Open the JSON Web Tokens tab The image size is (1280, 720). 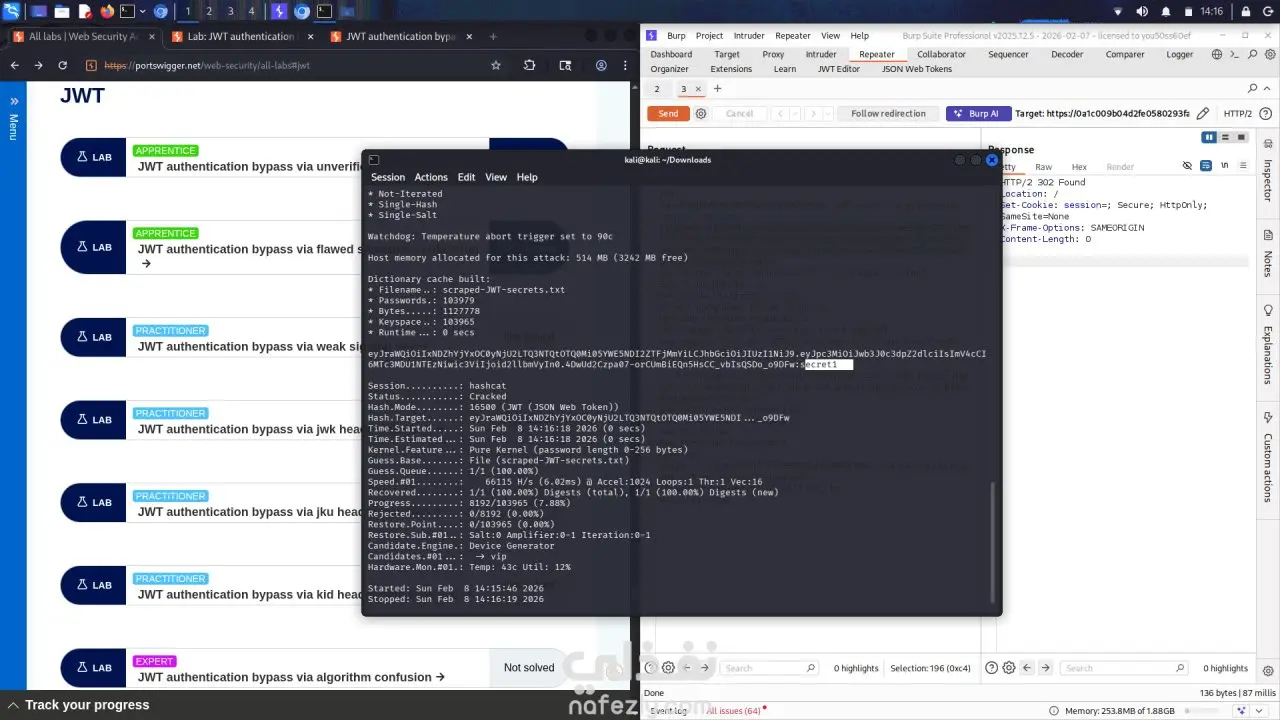pos(917,69)
